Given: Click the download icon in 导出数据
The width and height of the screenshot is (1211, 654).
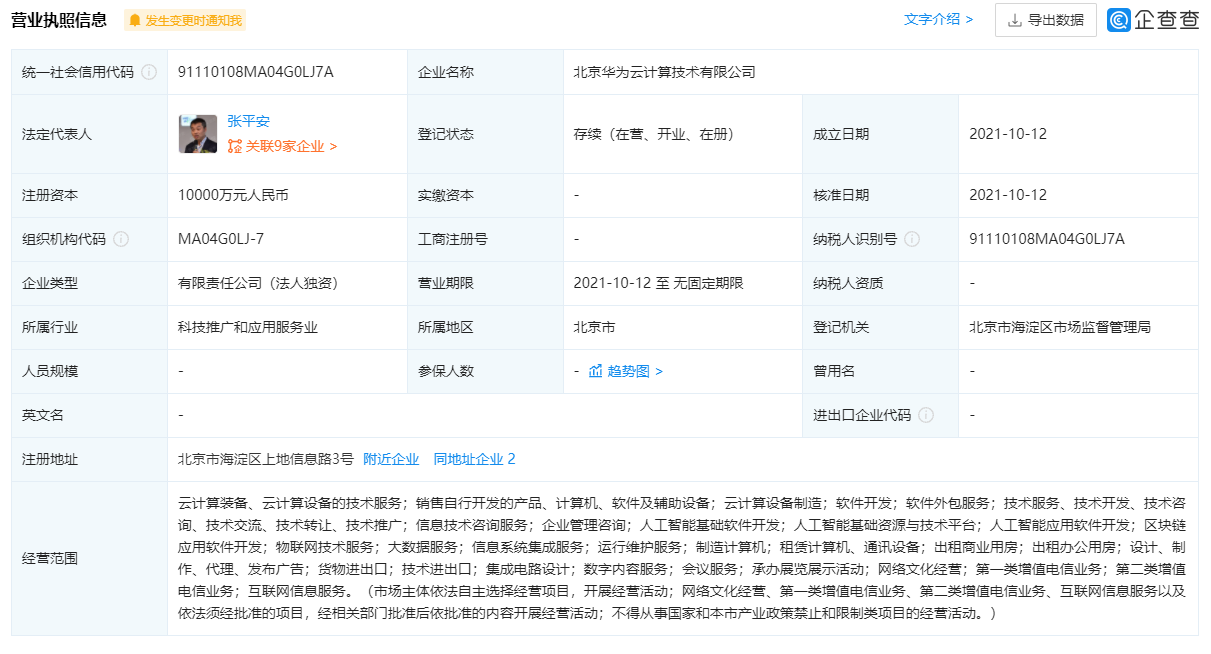Looking at the screenshot, I should [x=1015, y=20].
